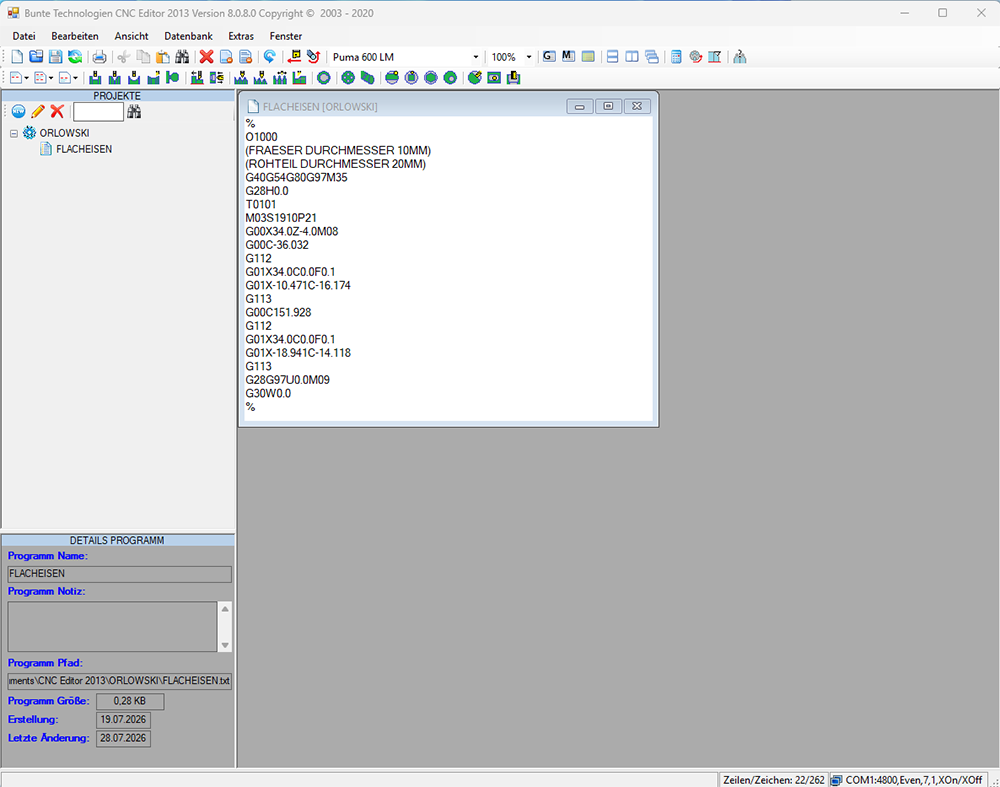
Task: Open the Extras menu
Action: pyautogui.click(x=241, y=36)
